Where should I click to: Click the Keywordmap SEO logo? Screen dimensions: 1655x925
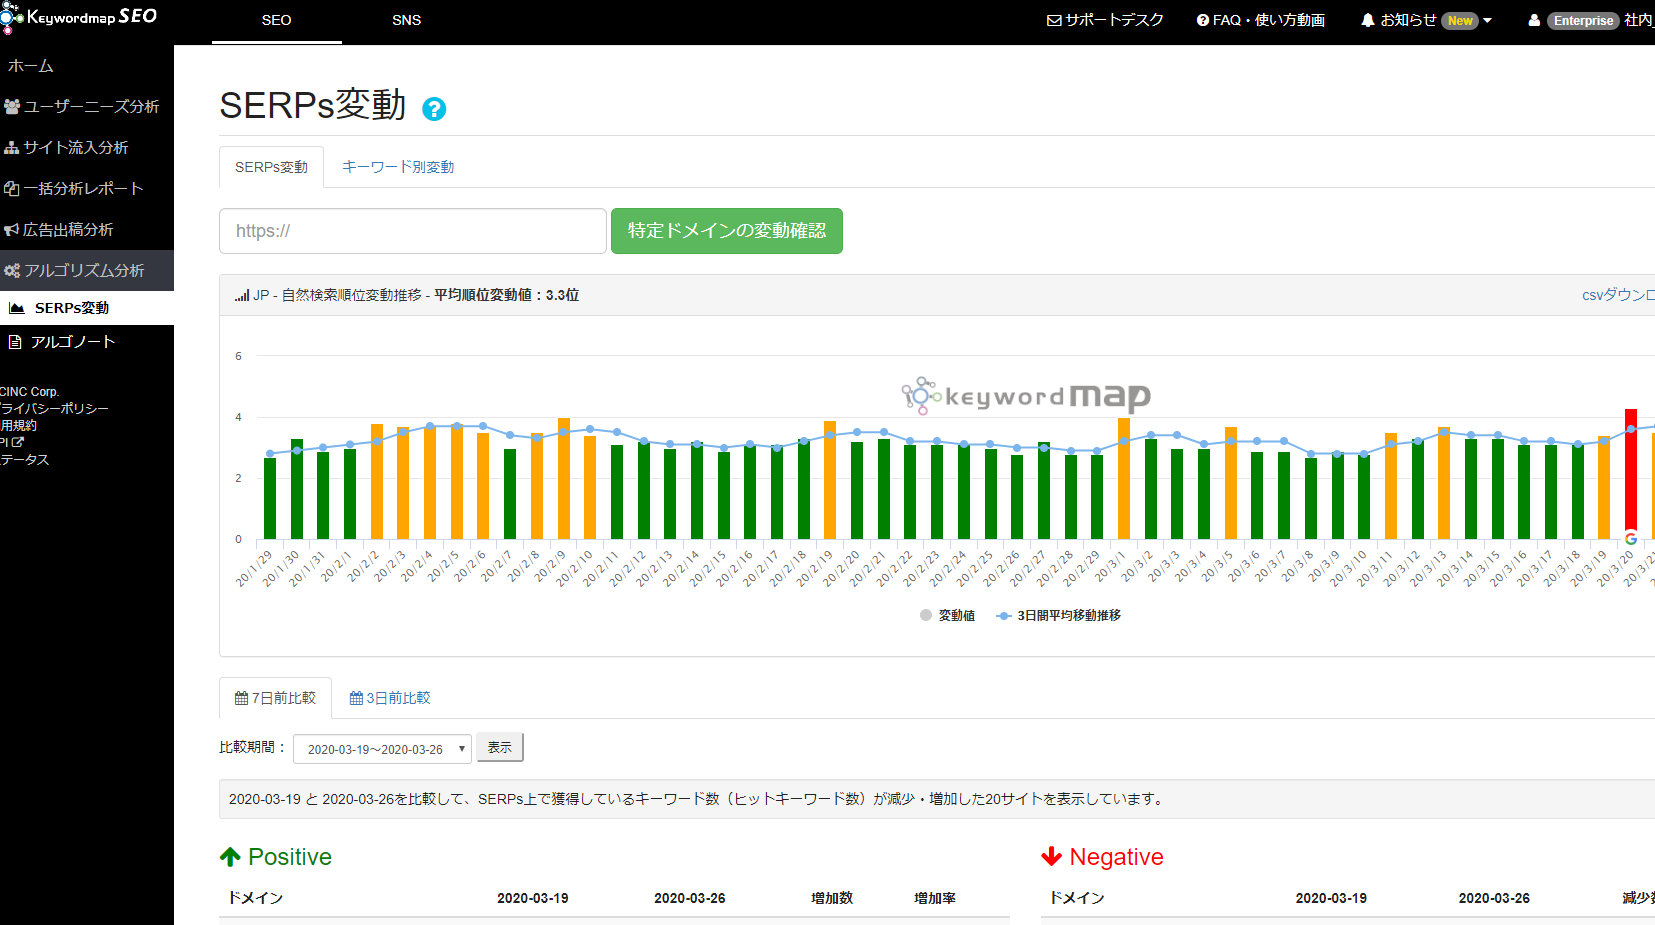[80, 18]
